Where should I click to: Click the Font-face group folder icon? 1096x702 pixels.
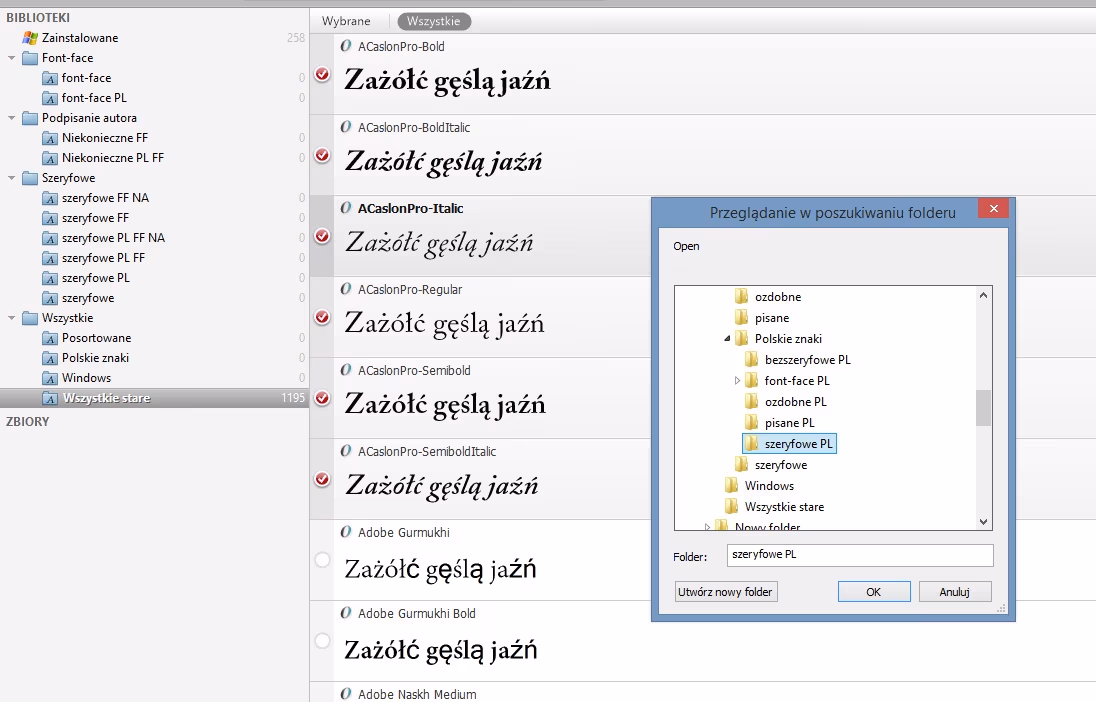[x=30, y=58]
